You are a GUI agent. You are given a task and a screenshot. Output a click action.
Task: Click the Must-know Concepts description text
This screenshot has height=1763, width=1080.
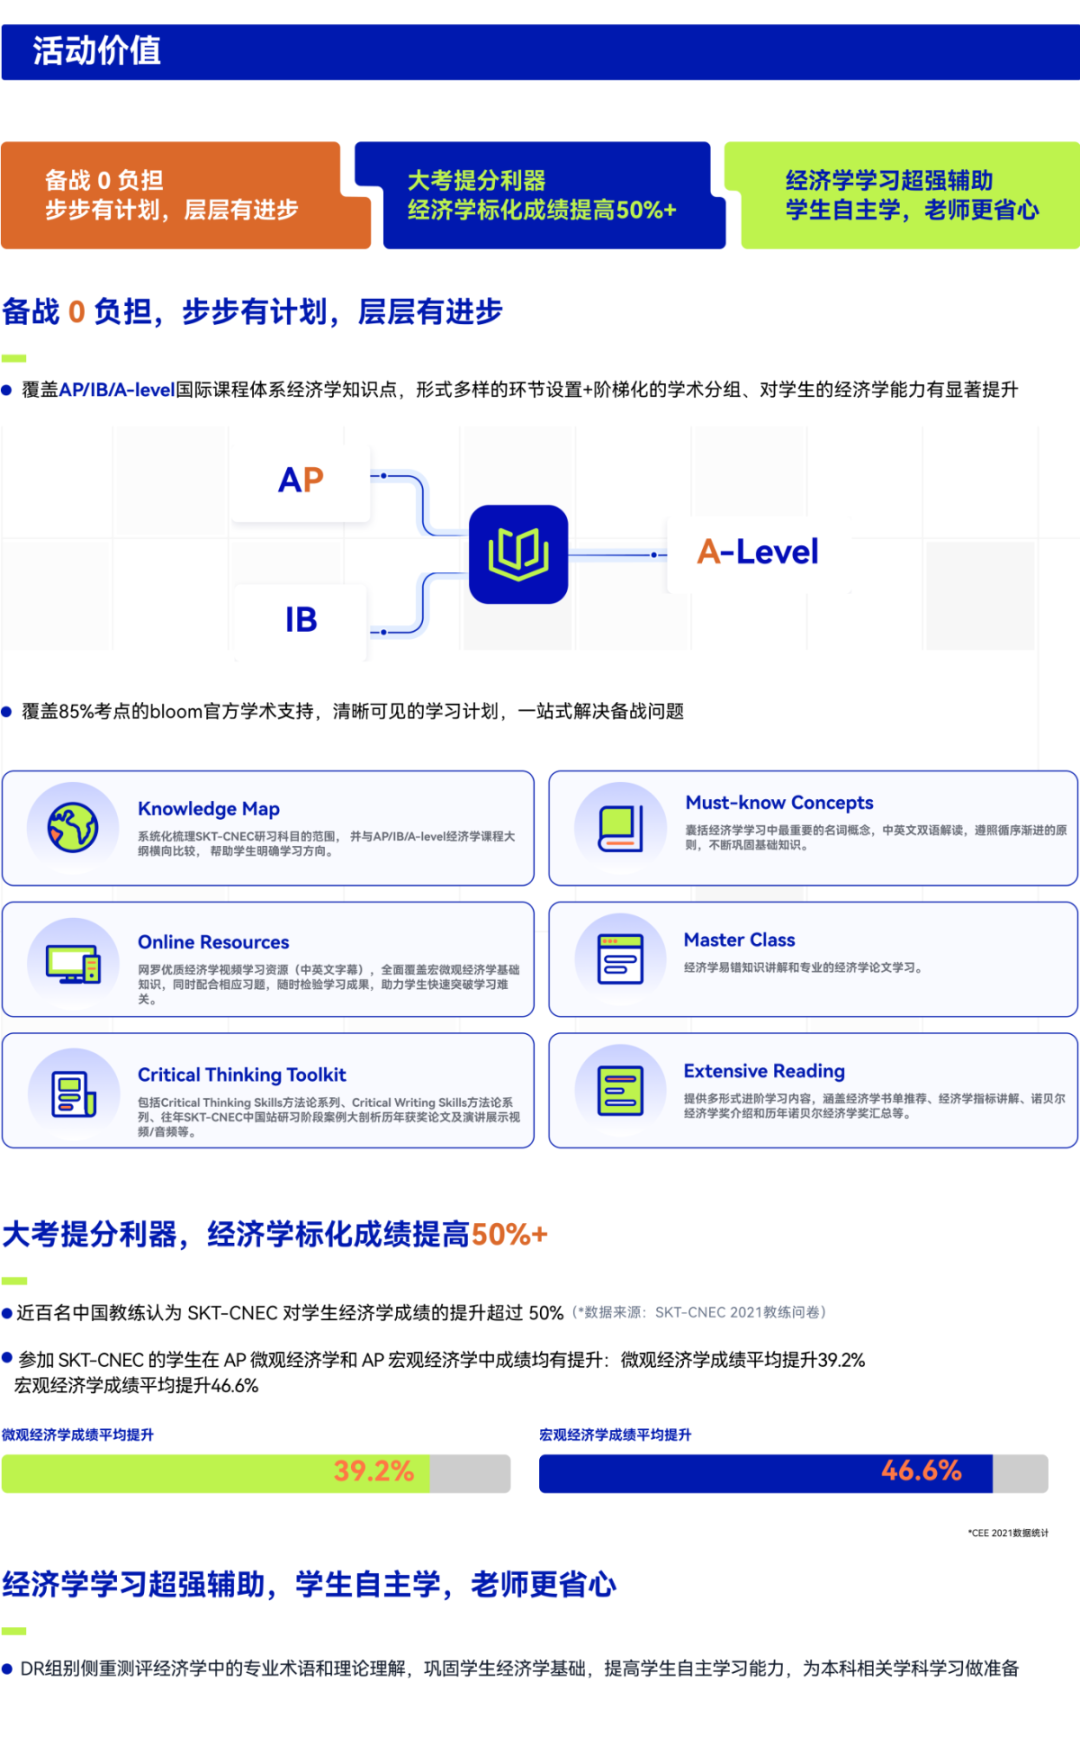876,837
